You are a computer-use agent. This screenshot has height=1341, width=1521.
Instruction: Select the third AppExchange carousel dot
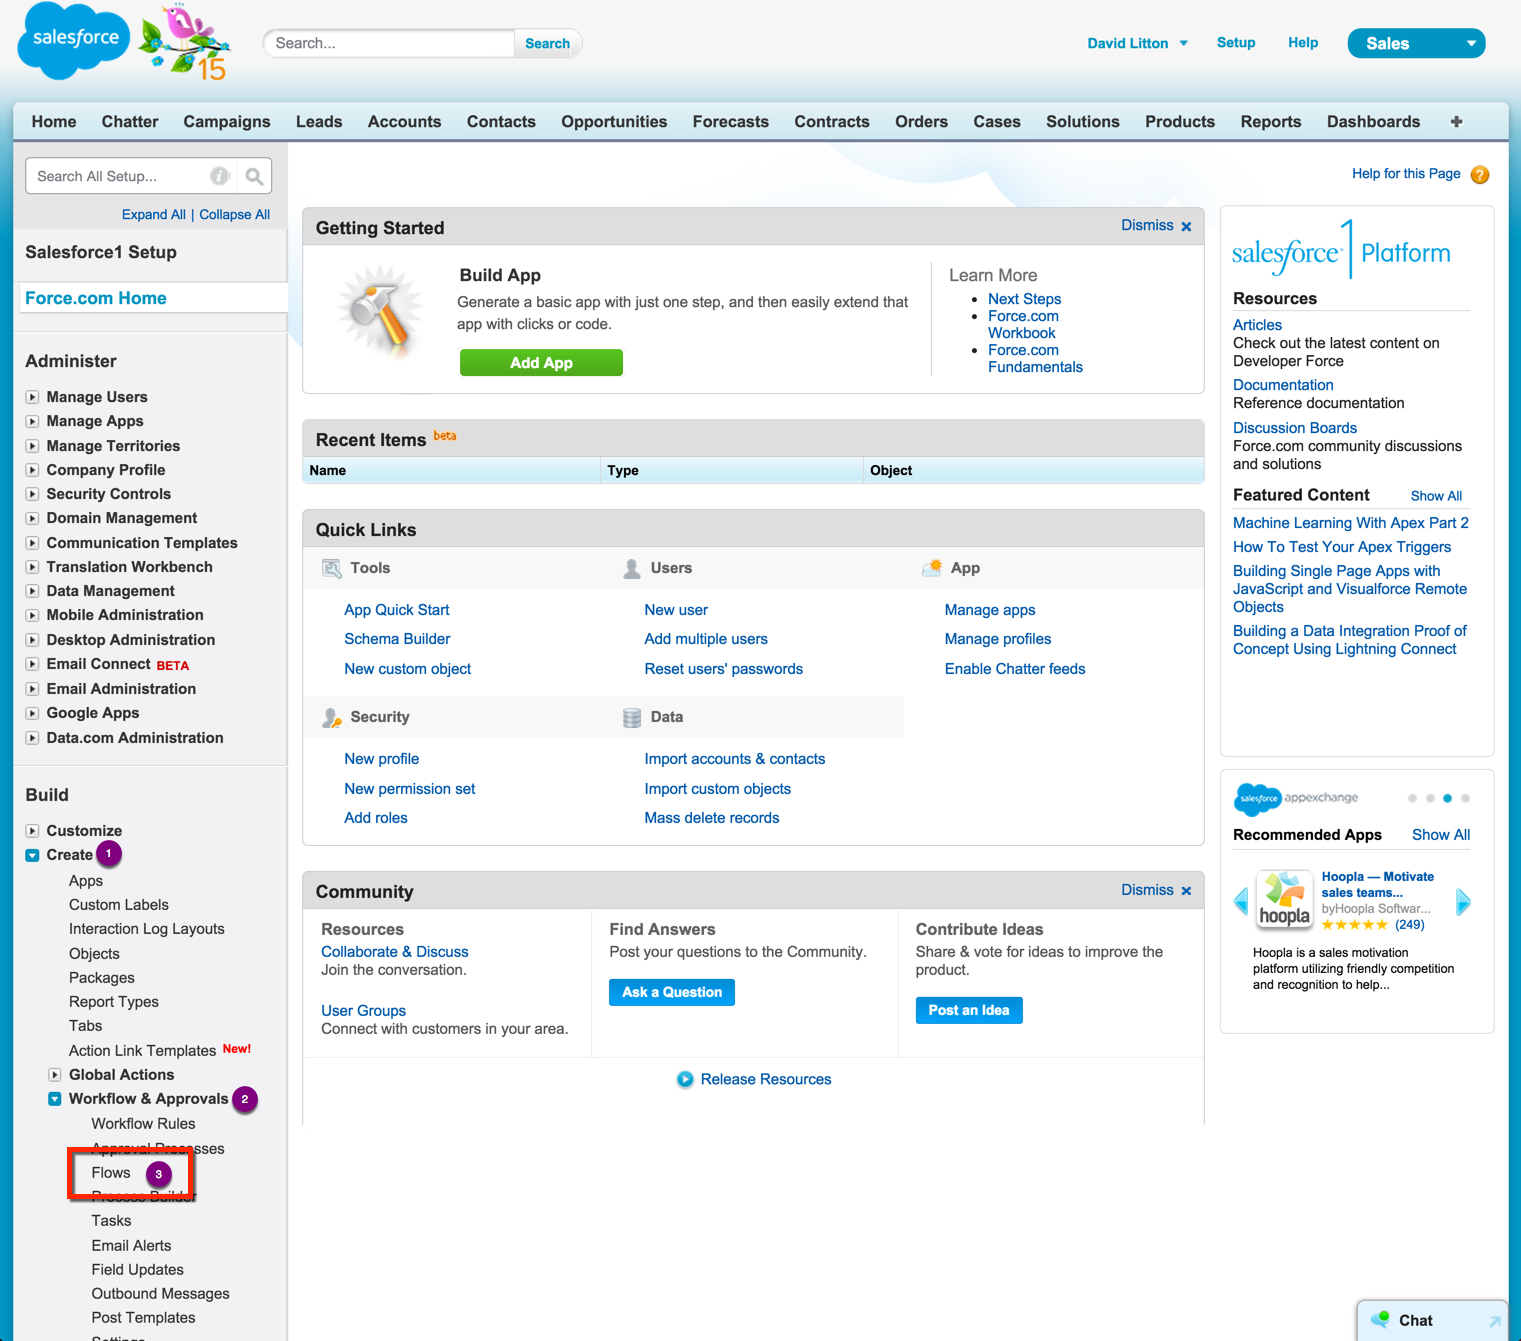pos(1447,798)
